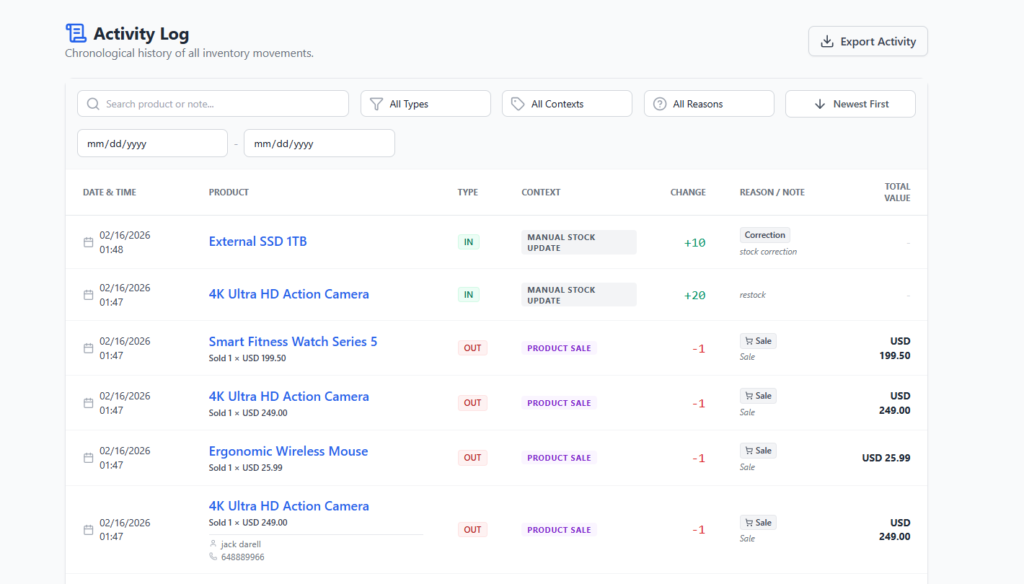Click the magnifier icon in search box
Screen dimensions: 1024x584
coord(93,104)
